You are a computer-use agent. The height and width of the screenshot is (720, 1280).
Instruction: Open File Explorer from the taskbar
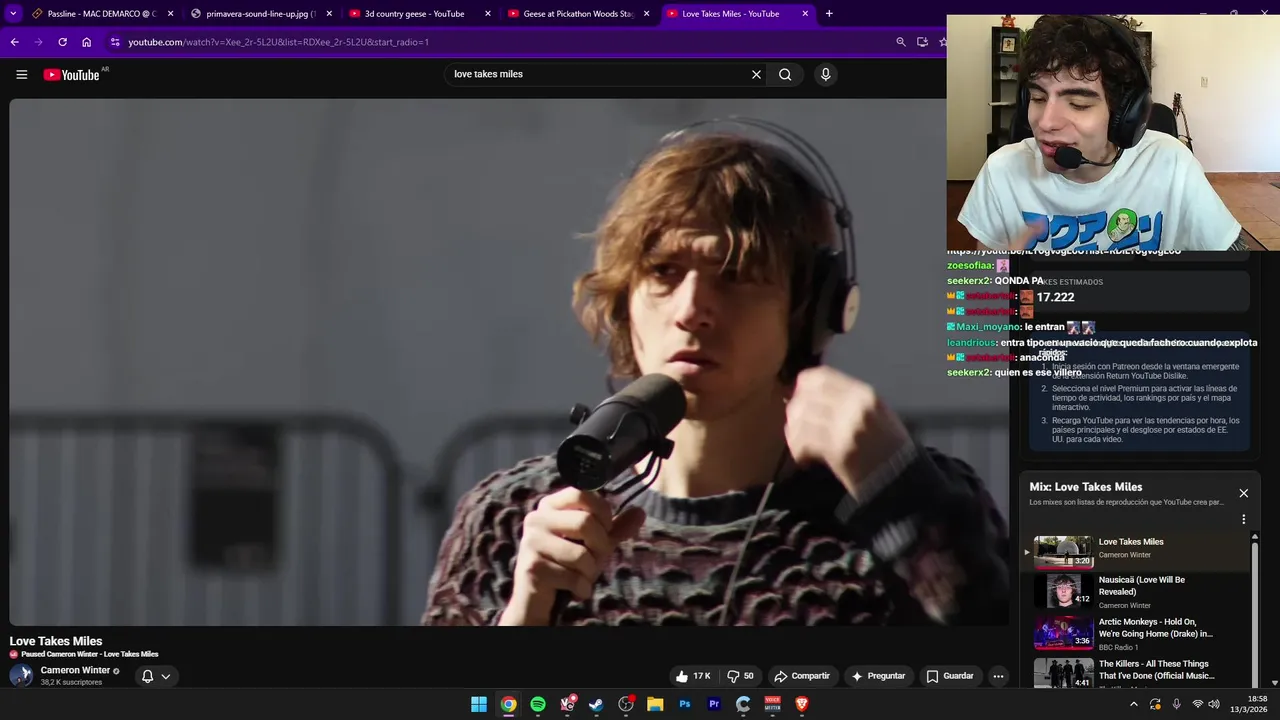(655, 704)
